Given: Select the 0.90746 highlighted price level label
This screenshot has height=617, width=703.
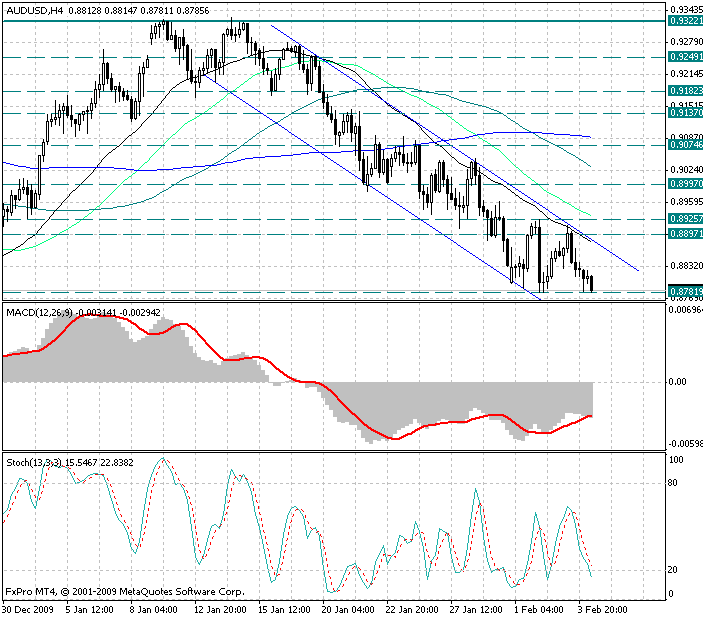Looking at the screenshot, I should coord(685,145).
